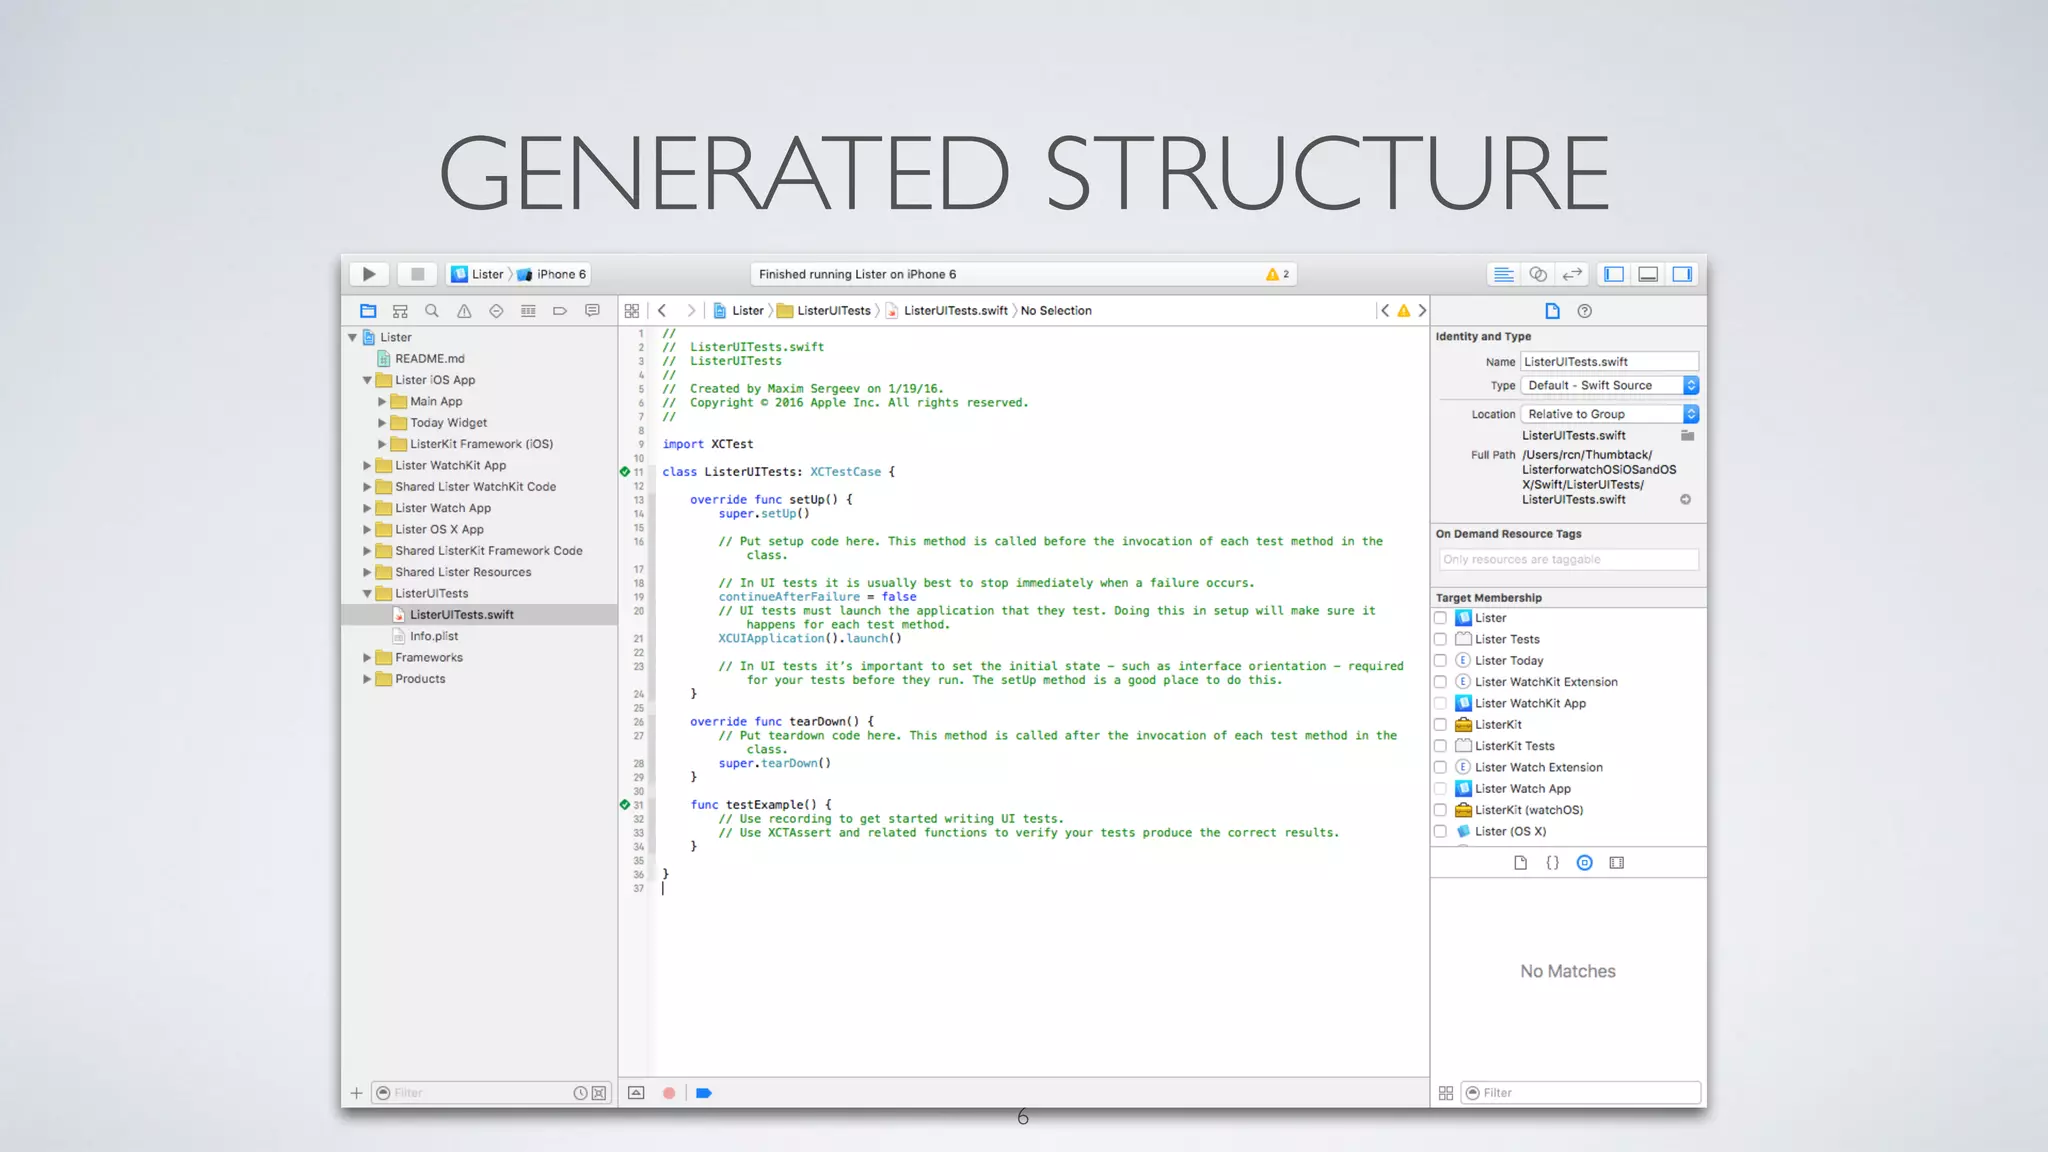This screenshot has height=1152, width=2048.
Task: Switch to Standard editor icon
Action: (1503, 274)
